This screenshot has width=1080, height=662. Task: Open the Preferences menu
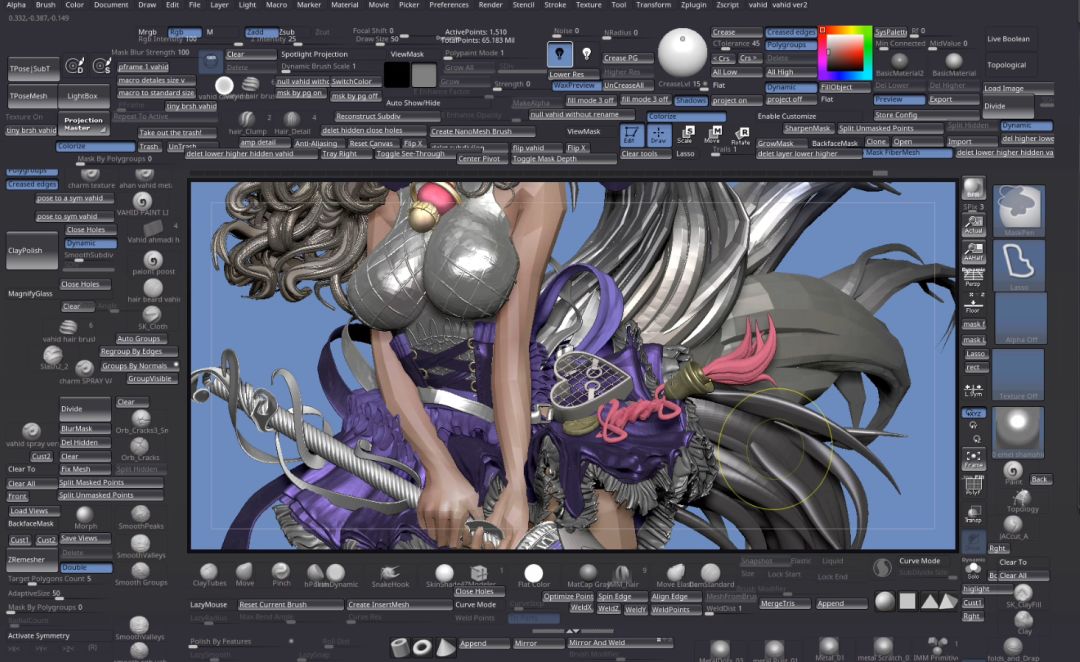pos(449,5)
